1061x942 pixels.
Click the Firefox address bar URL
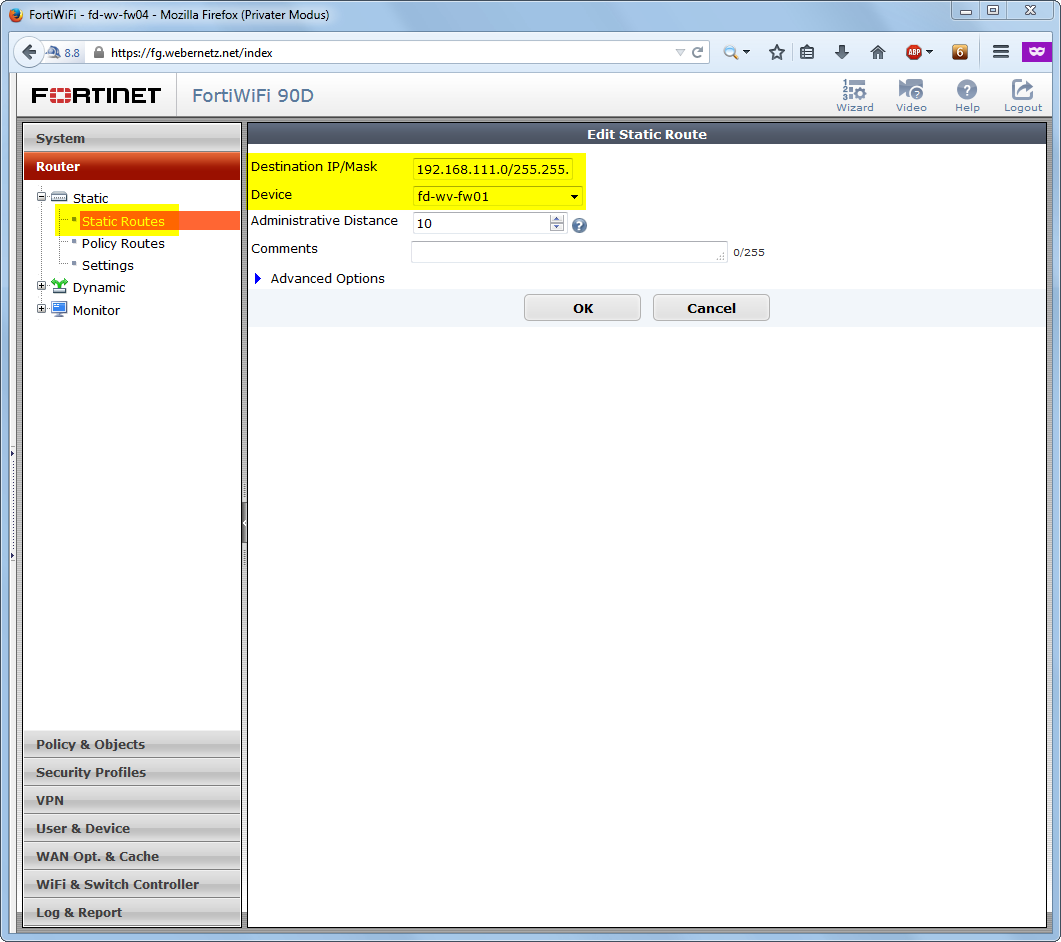pyautogui.click(x=191, y=53)
